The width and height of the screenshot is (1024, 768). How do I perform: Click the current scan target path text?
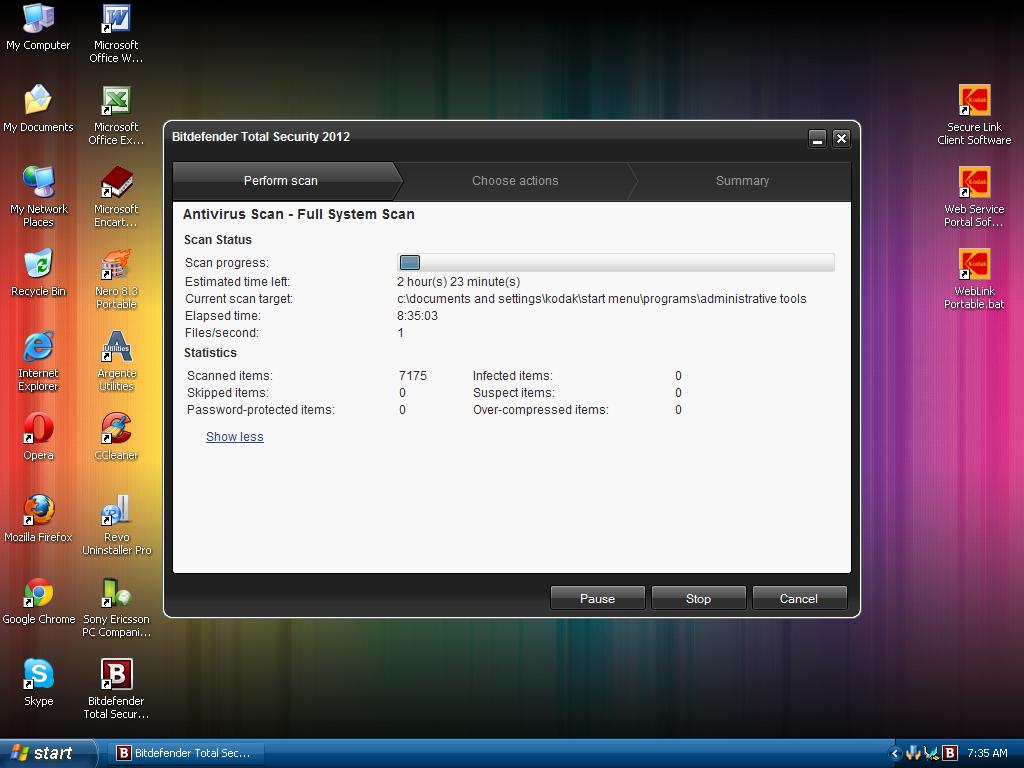(x=601, y=299)
